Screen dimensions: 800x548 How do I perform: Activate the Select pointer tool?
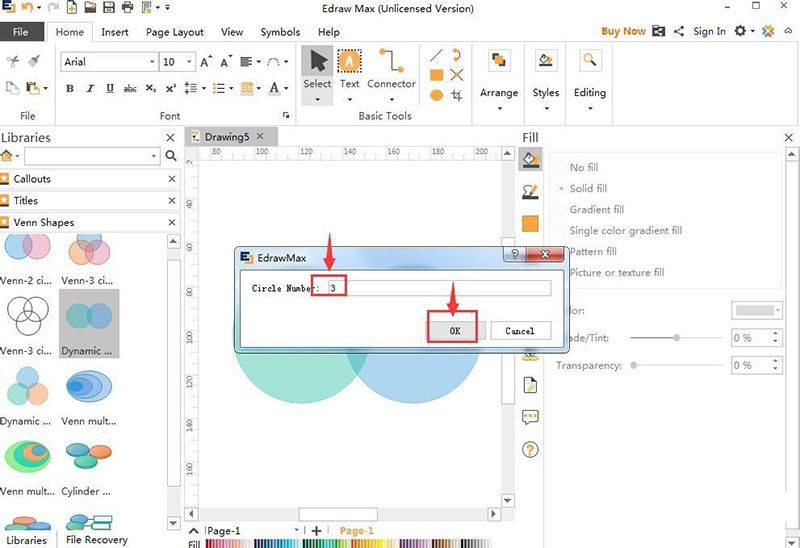click(x=317, y=62)
